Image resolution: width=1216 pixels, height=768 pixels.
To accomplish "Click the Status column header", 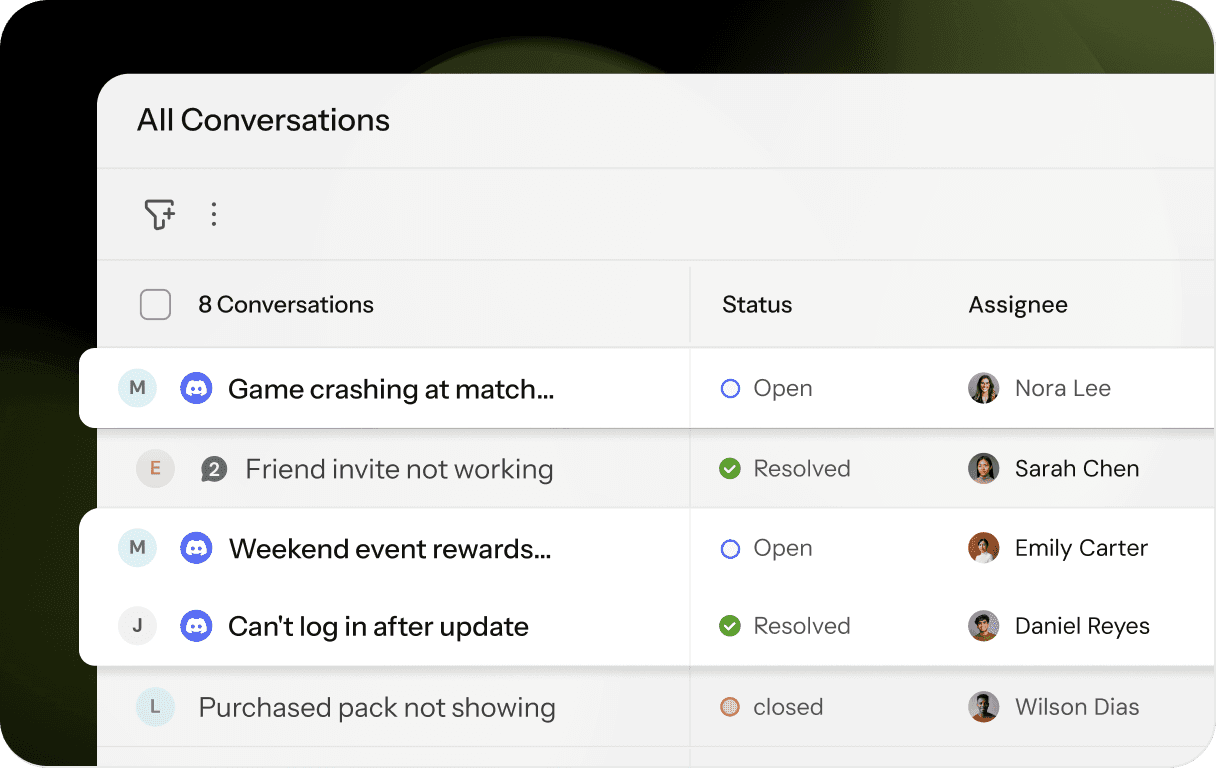I will pos(757,305).
